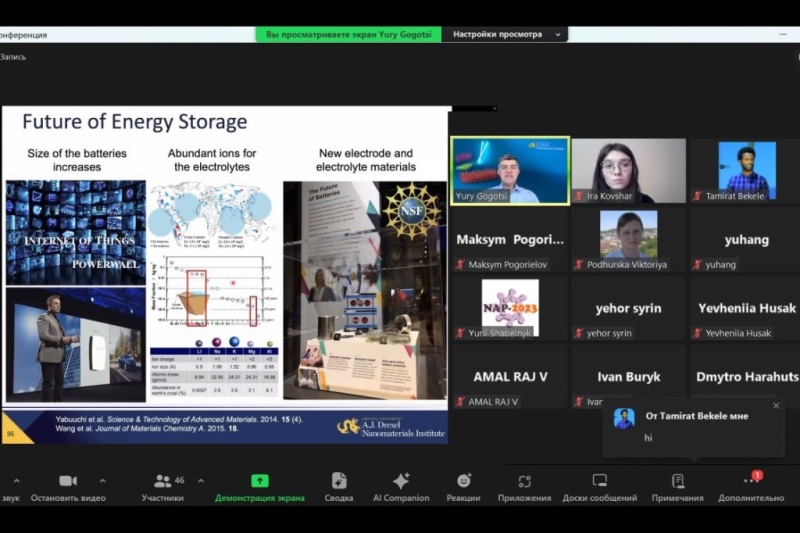This screenshot has height=533, width=800.
Task: Click Остановить видео camera icon
Action: pyautogui.click(x=68, y=481)
